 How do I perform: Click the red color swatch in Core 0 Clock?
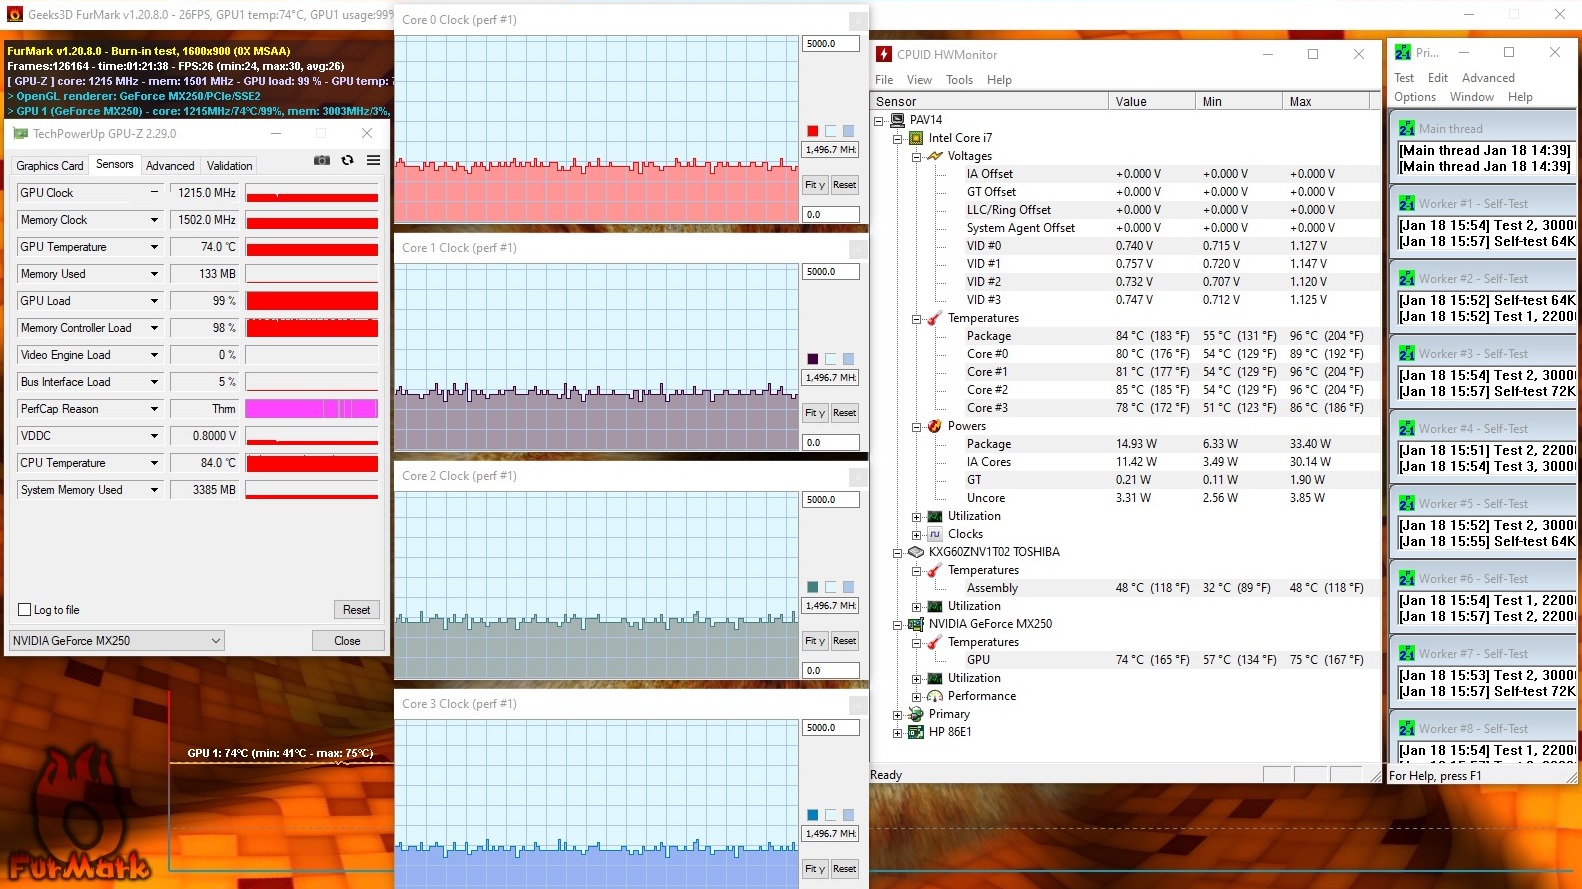point(813,131)
